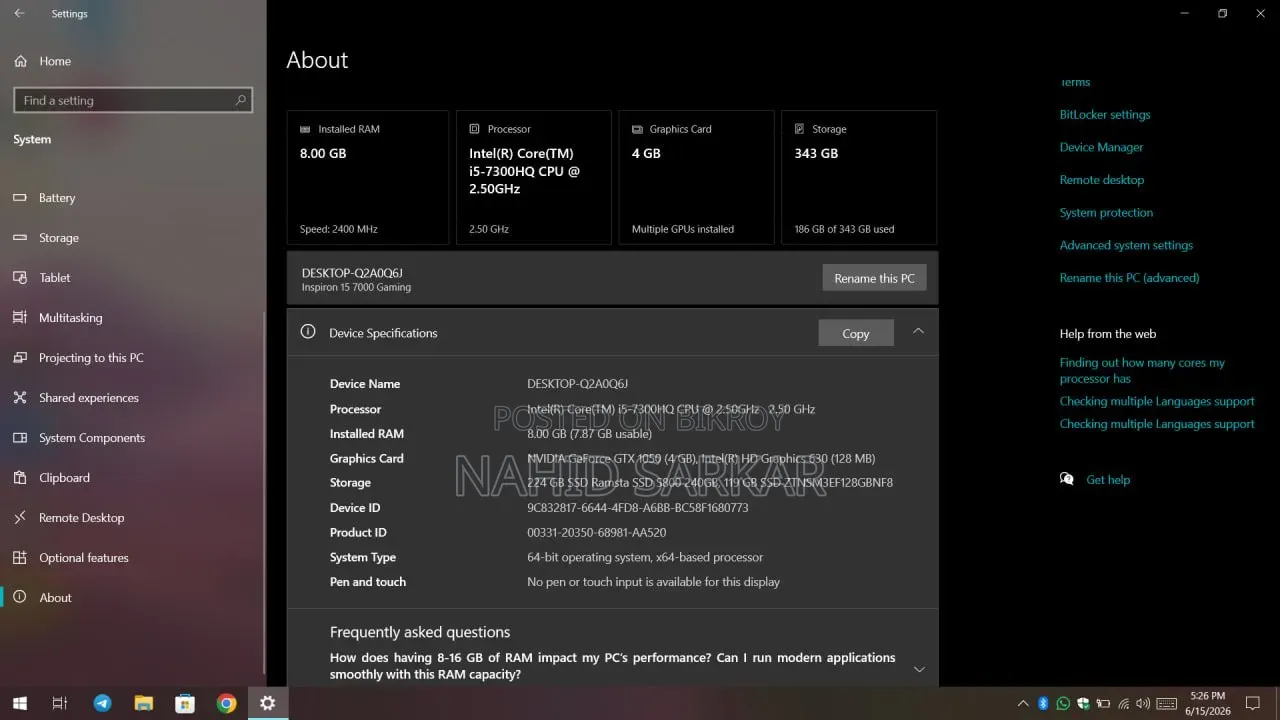
Task: Copy the device specifications
Action: [x=856, y=333]
